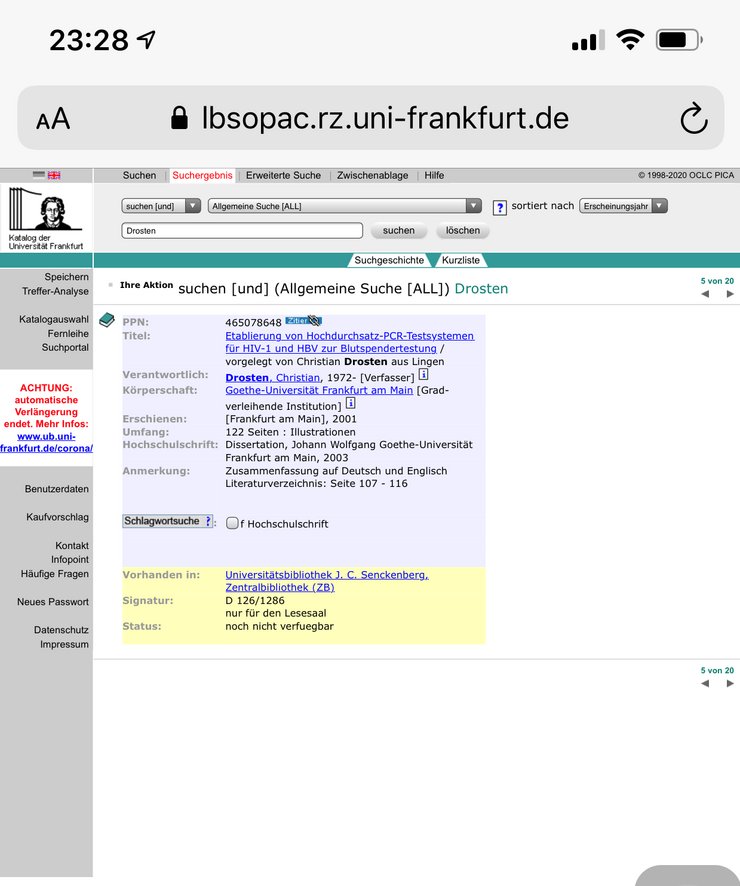Viewport: 740px width, 886px height.
Task: Open Häufige Fragen in the sidebar
Action: (55, 574)
